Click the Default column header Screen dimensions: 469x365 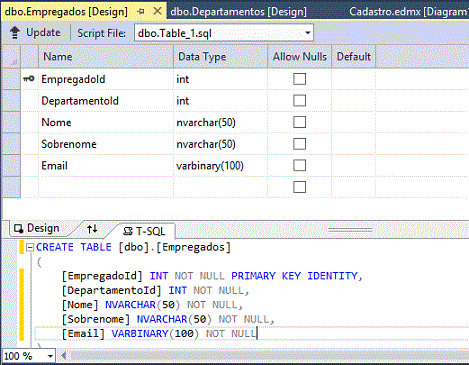click(354, 57)
